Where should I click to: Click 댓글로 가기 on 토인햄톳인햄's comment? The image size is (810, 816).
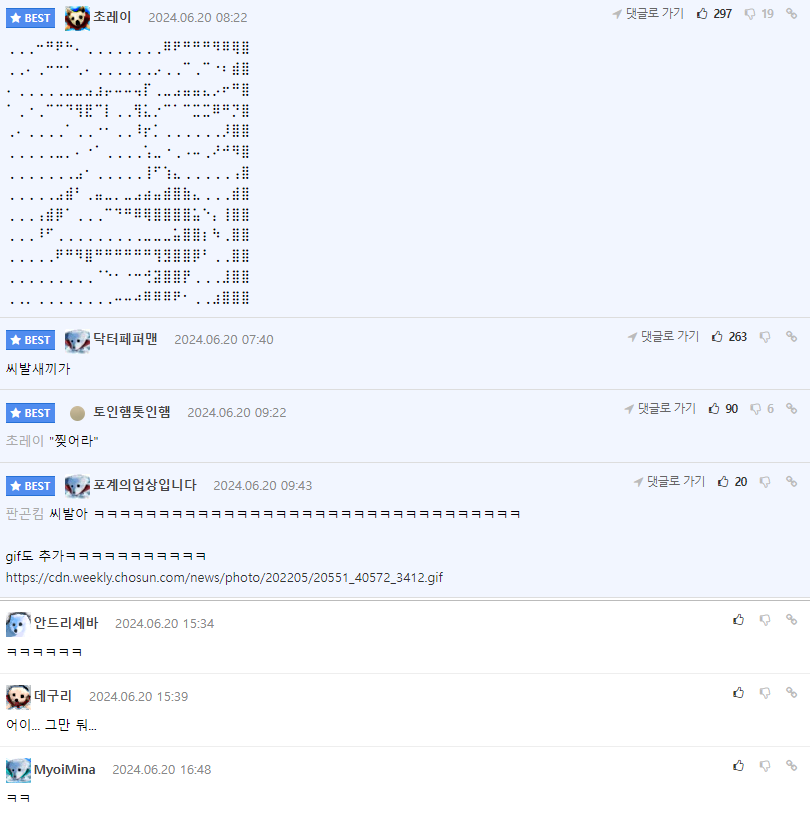tap(660, 409)
